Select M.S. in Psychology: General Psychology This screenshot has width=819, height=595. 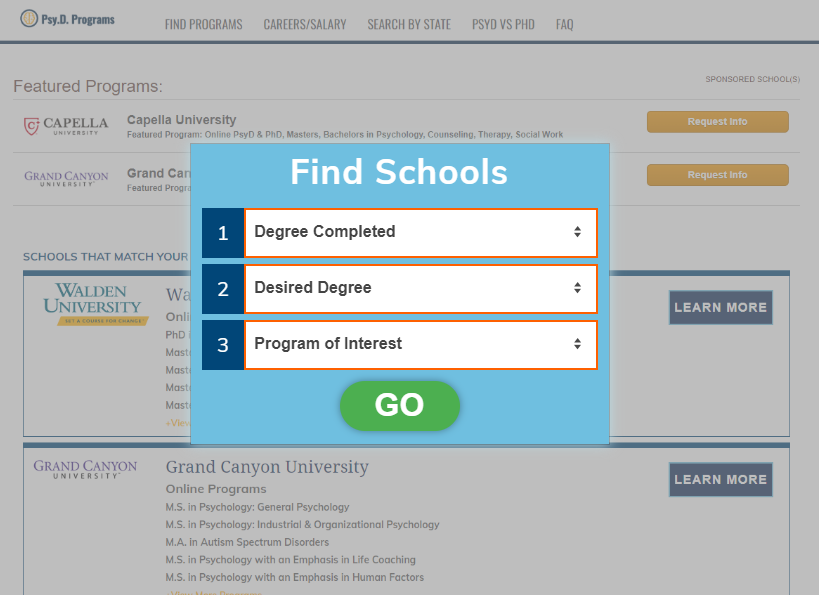click(x=258, y=507)
